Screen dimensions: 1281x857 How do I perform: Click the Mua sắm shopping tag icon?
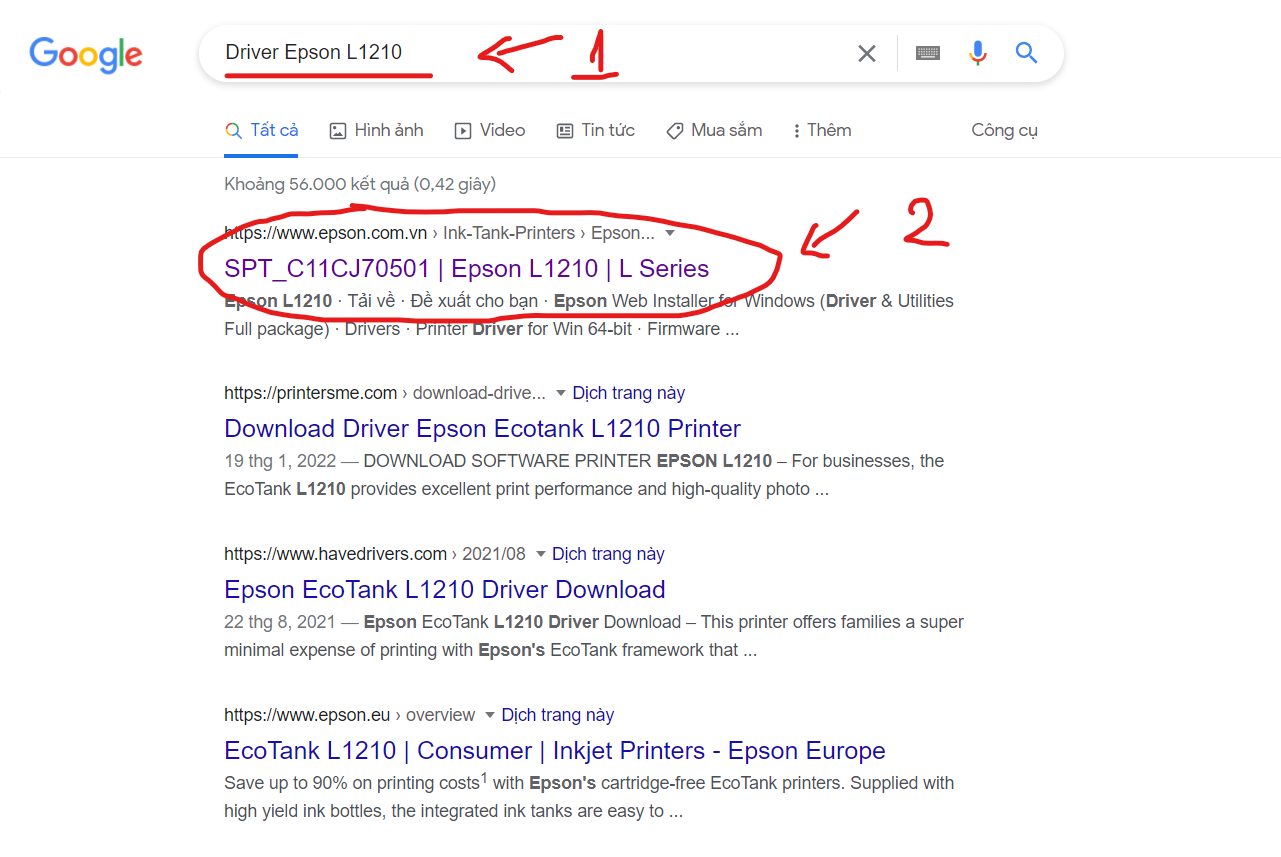pyautogui.click(x=676, y=130)
